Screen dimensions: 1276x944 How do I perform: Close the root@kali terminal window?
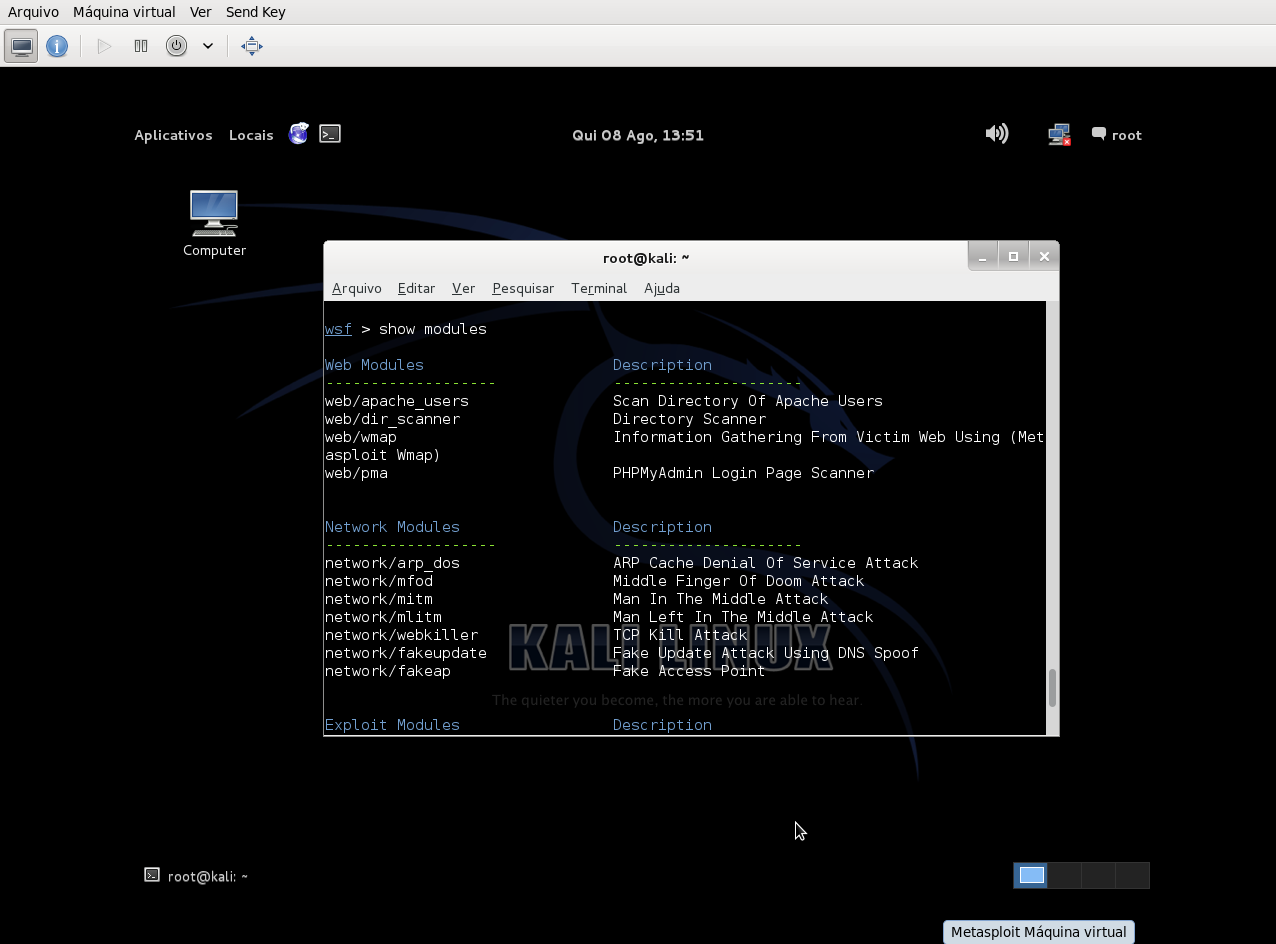click(1044, 257)
